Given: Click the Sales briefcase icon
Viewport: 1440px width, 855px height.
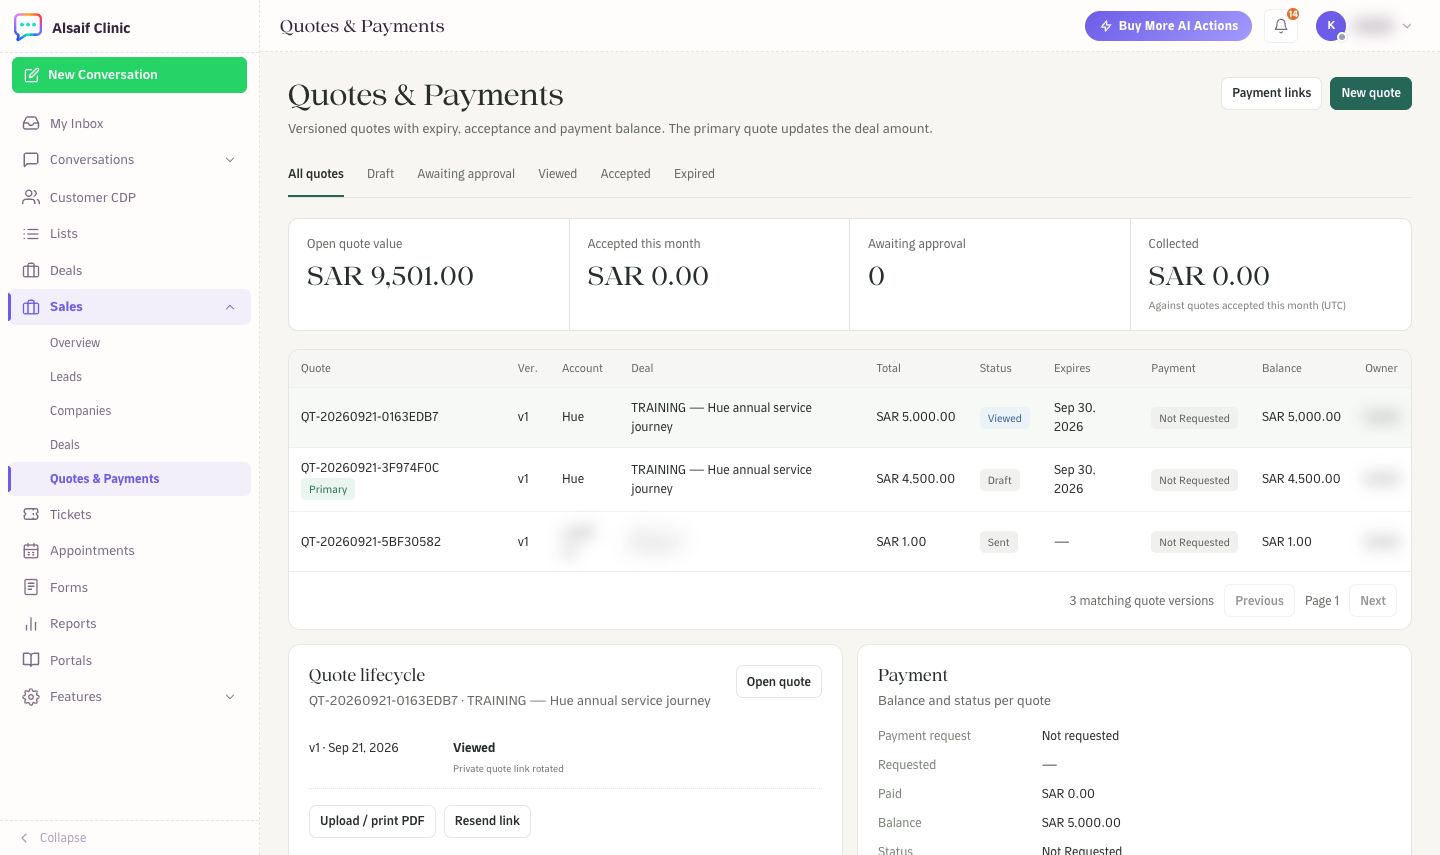Looking at the screenshot, I should tap(31, 307).
